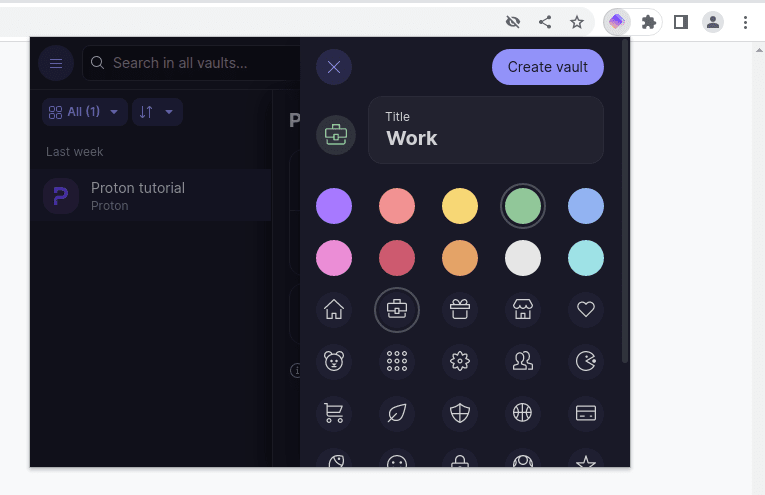The height and width of the screenshot is (495, 765).
Task: Pick the light blue vault color
Action: [x=585, y=206]
